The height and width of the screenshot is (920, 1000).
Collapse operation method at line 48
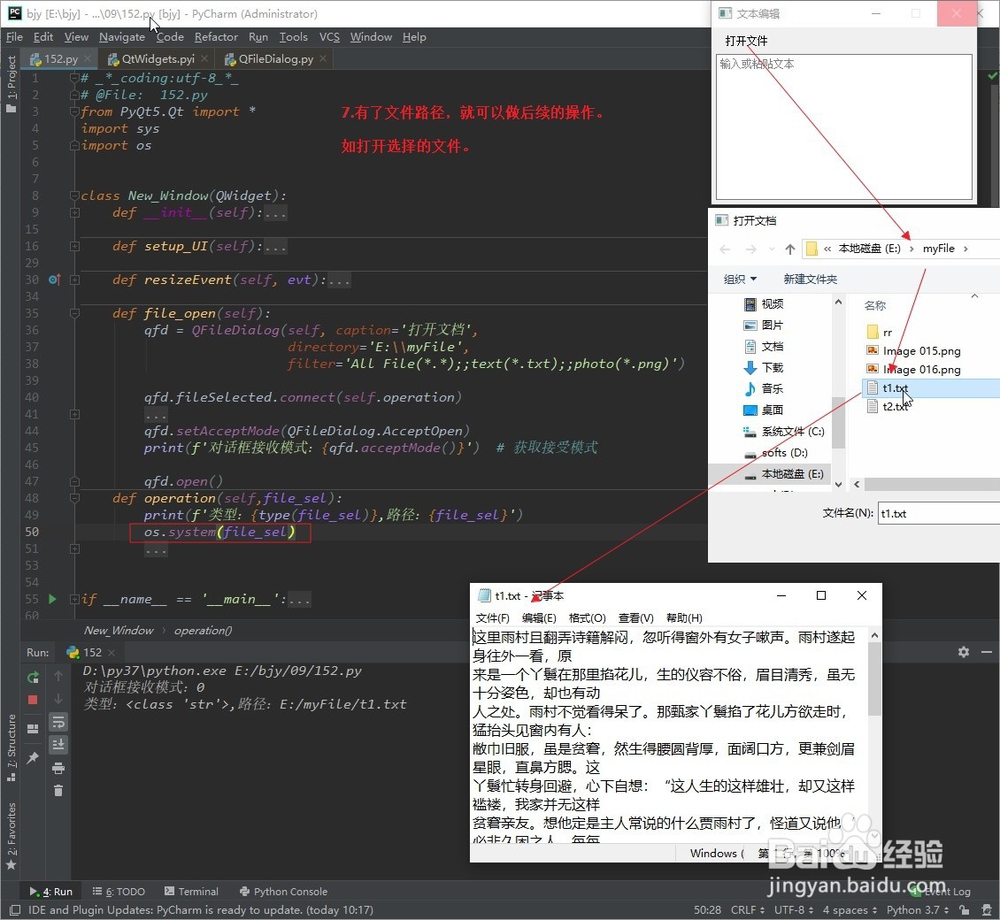(x=75, y=498)
